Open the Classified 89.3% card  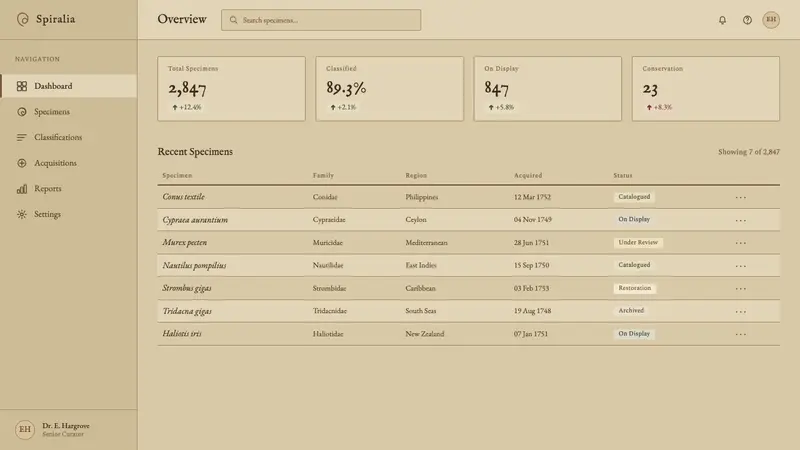[x=390, y=89]
